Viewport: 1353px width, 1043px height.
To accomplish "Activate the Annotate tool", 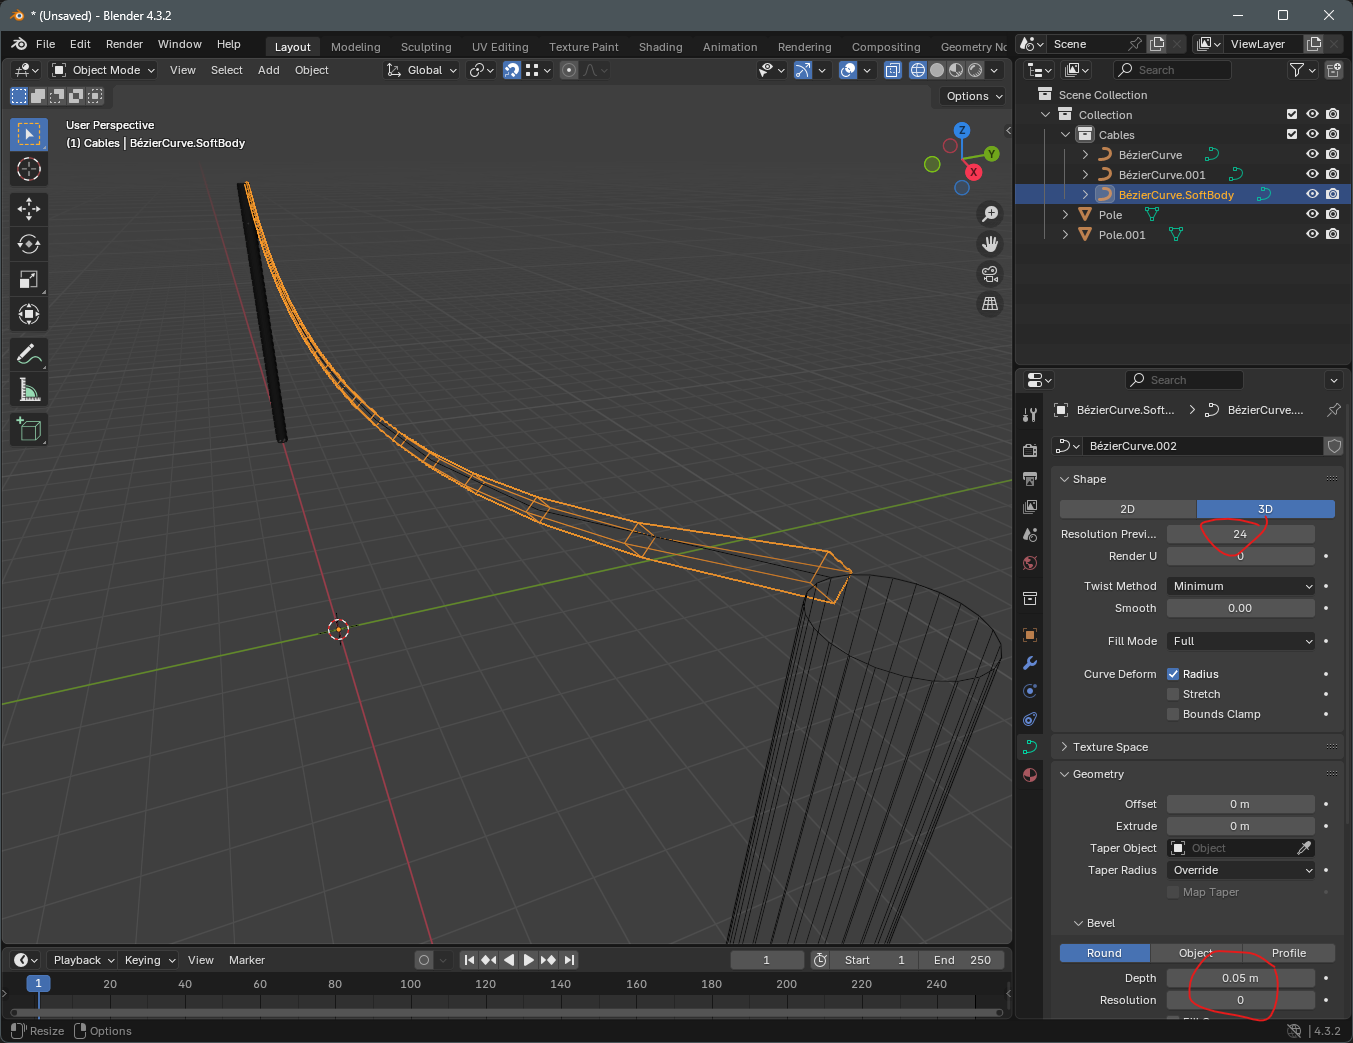I will pyautogui.click(x=29, y=354).
